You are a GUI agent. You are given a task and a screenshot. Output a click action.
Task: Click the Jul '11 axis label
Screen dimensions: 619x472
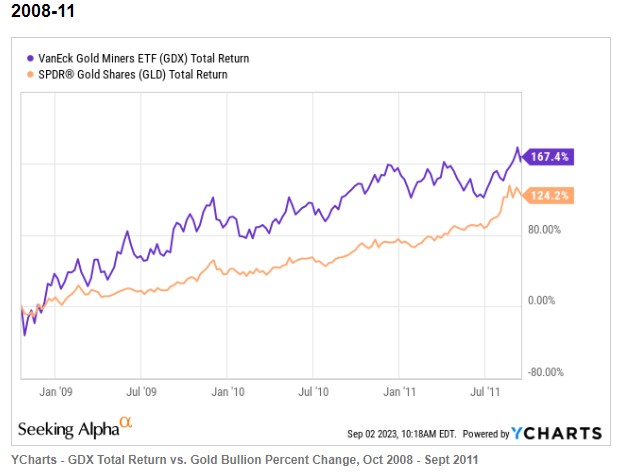tap(485, 392)
